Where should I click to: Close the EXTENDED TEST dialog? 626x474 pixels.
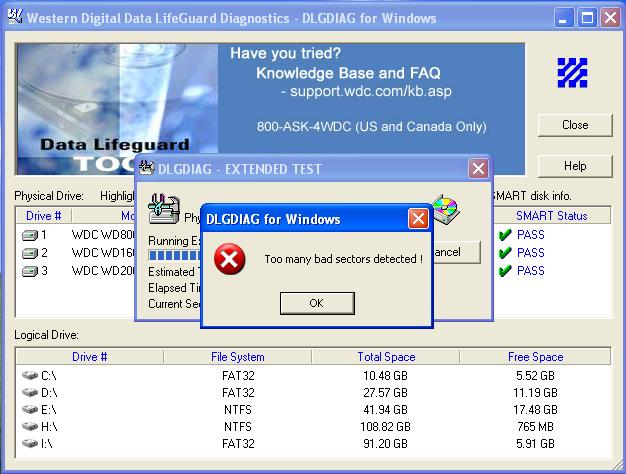pyautogui.click(x=478, y=169)
